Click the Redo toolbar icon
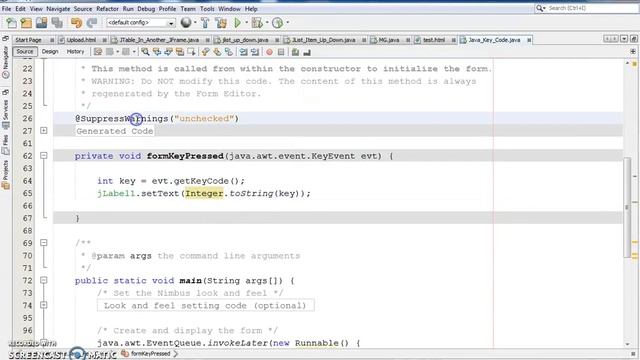 [92, 23]
